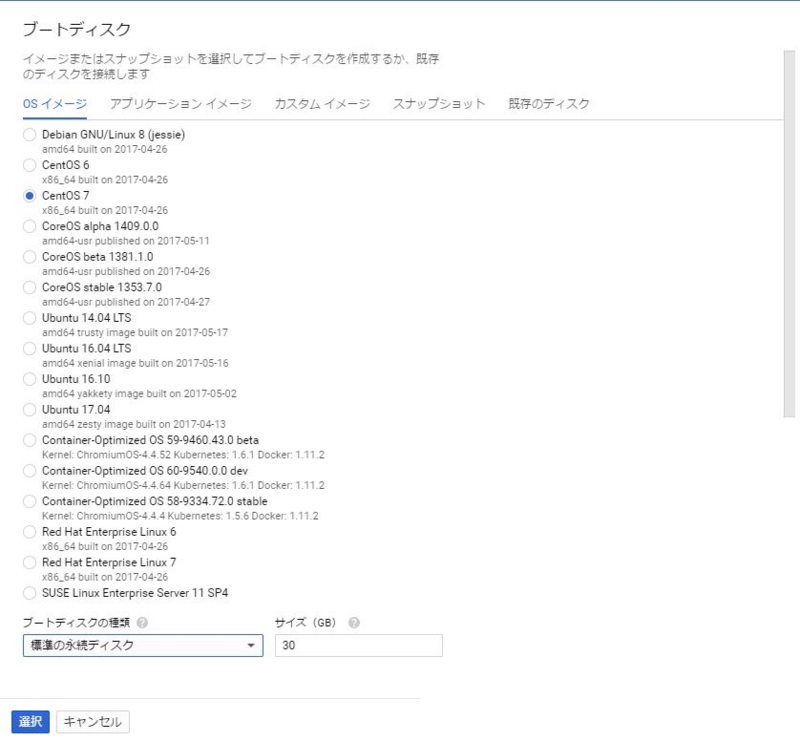Open the アプリケーション イメージ tab
Screen dimensions: 800x742
click(181, 104)
